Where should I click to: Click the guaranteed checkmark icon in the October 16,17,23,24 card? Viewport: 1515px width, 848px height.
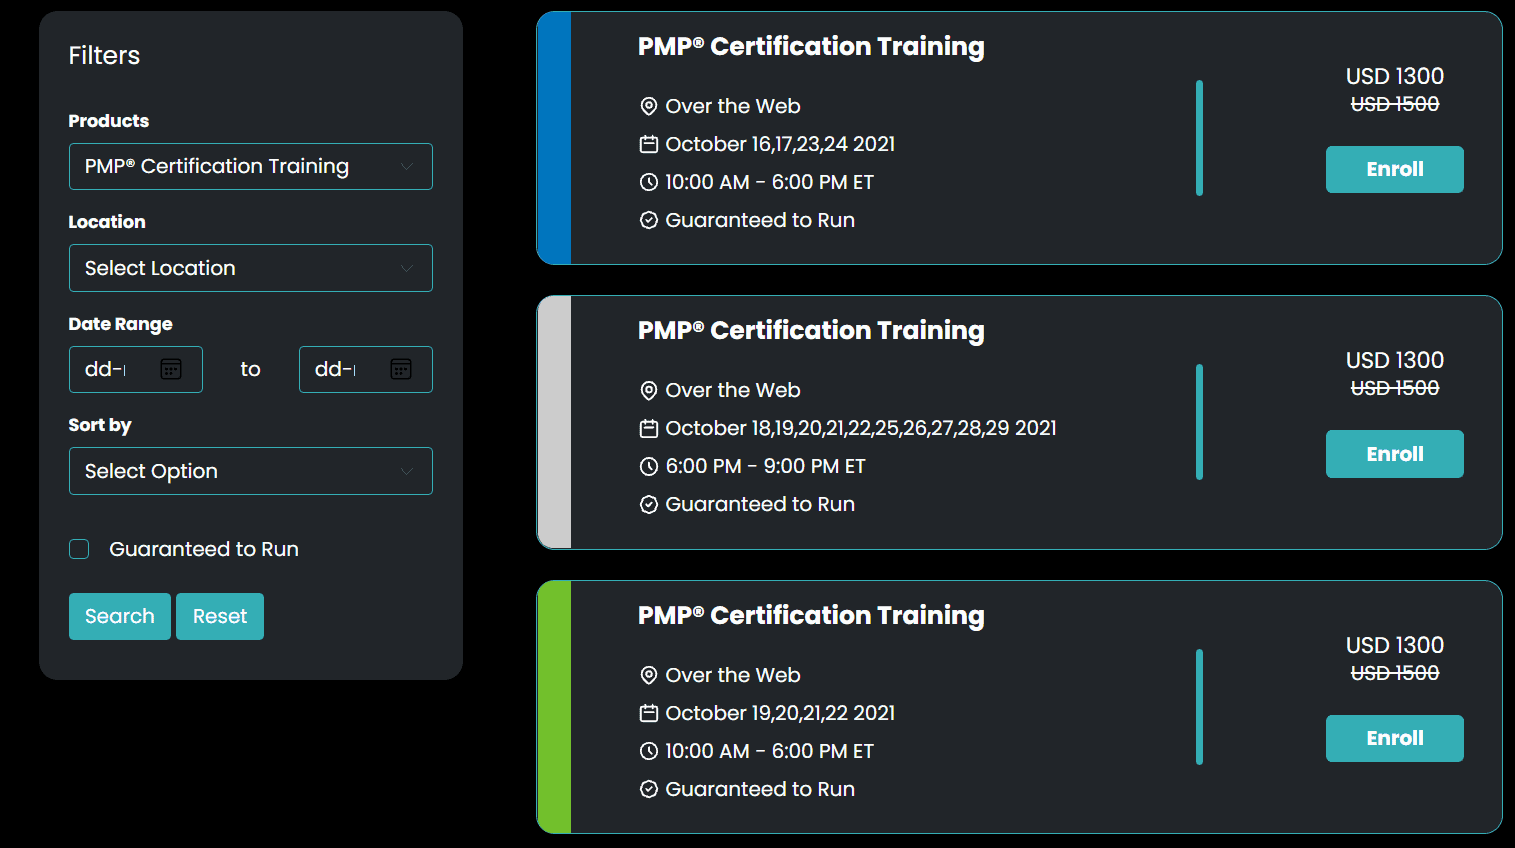[x=649, y=220]
